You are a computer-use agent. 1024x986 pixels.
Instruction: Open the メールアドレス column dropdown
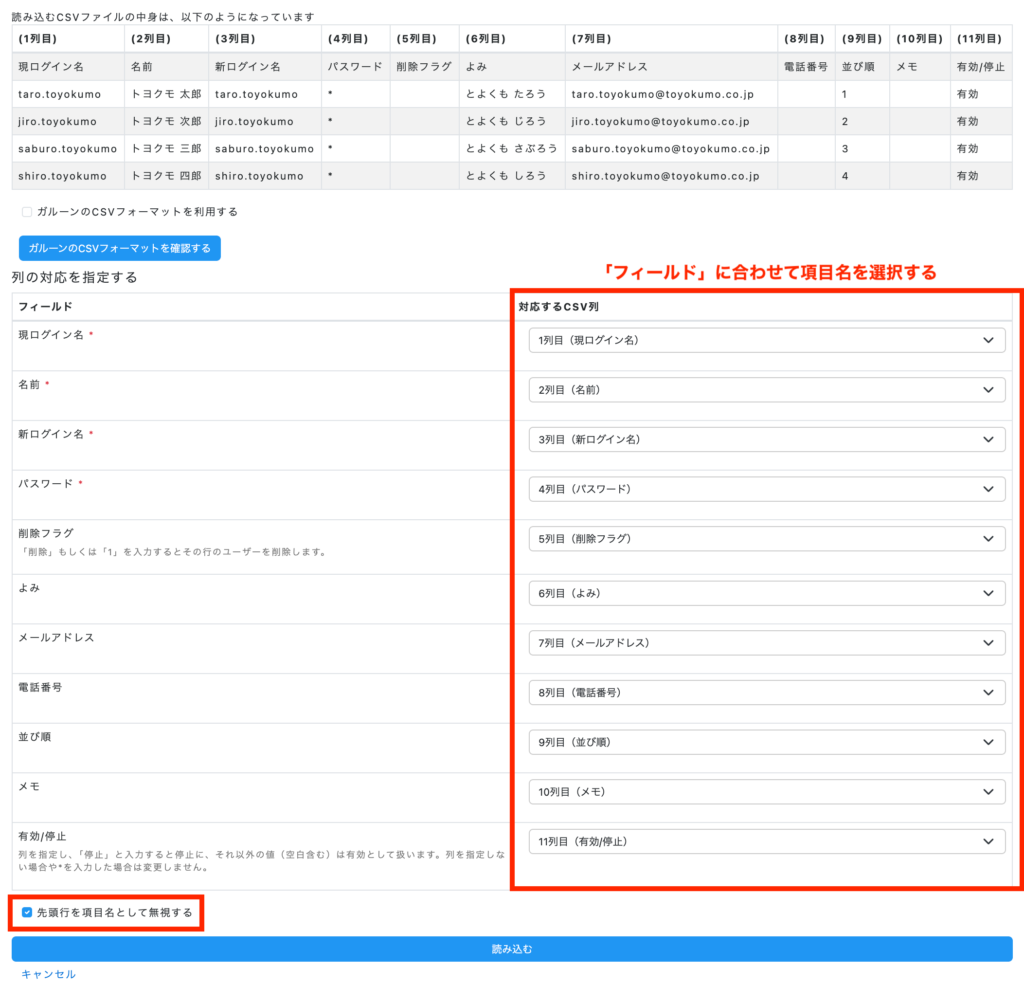[766, 643]
